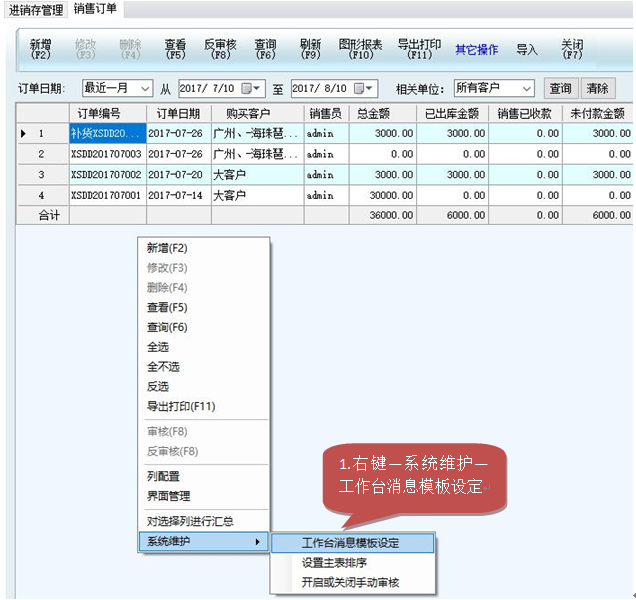636x600 pixels.
Task: Click the 新增 (F2) toolbar button
Action: (x=40, y=50)
